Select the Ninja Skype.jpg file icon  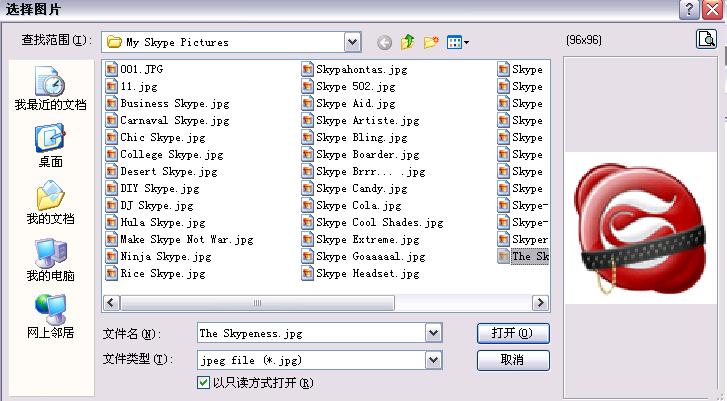[x=111, y=256]
